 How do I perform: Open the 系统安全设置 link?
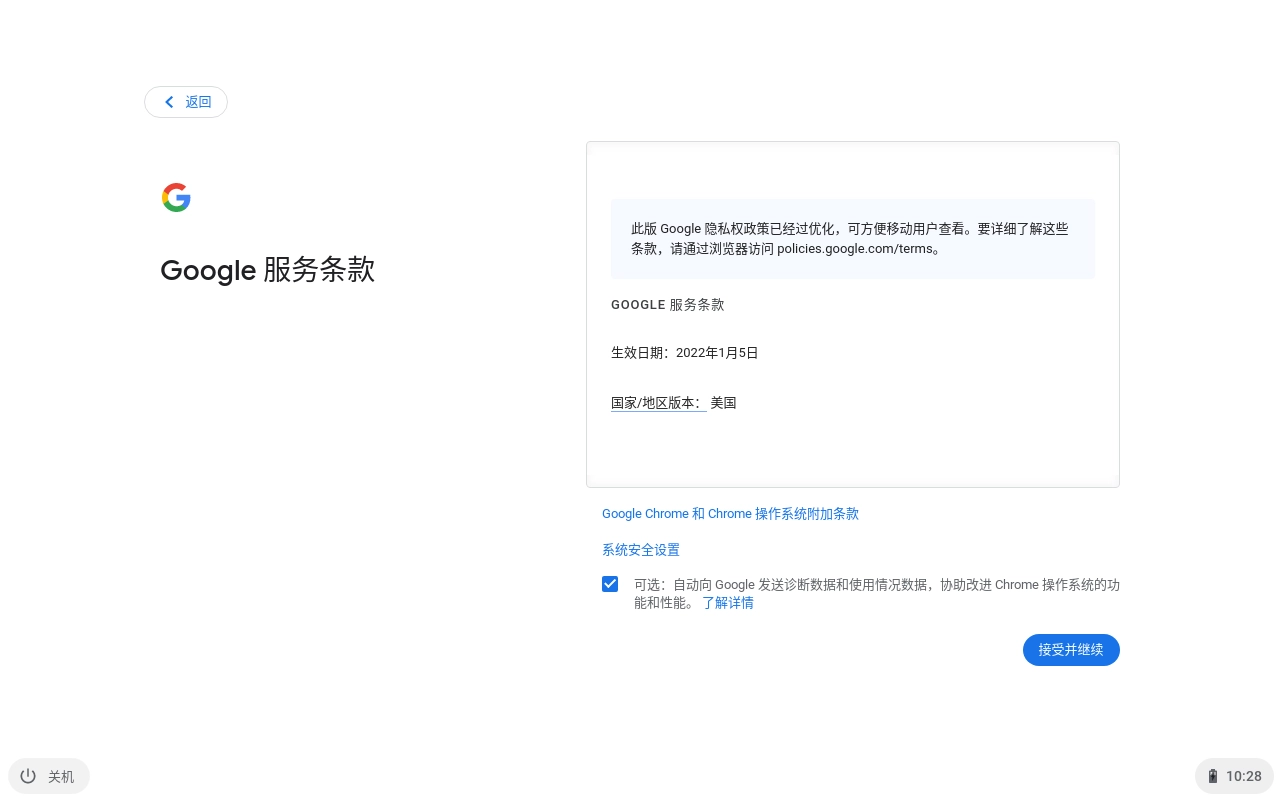(641, 550)
